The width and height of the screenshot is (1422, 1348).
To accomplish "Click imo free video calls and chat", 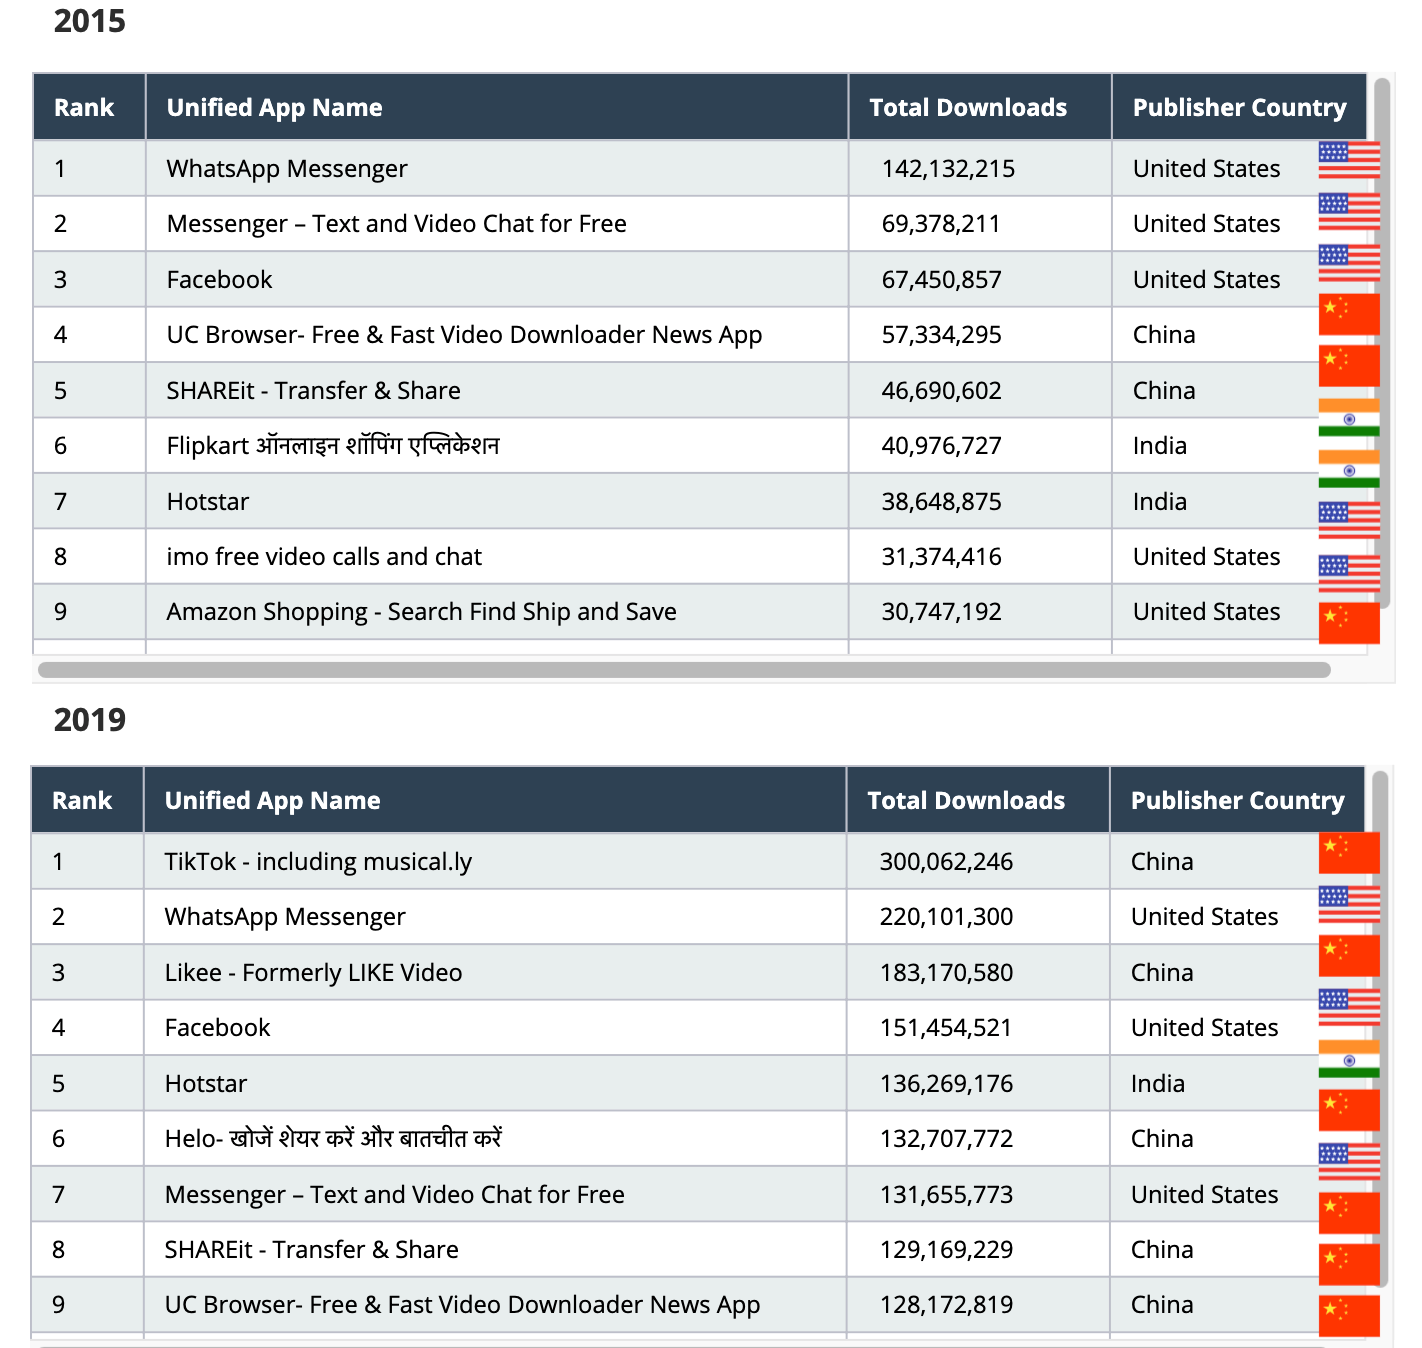I will 324,557.
